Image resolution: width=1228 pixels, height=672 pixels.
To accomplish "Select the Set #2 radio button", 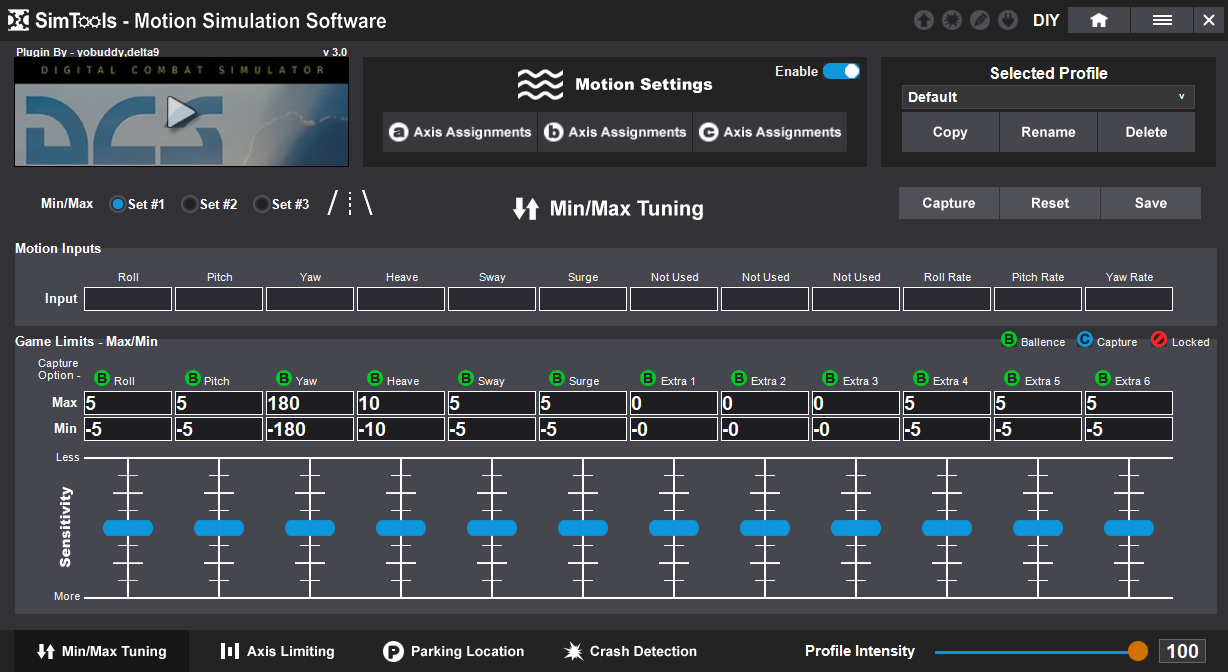I will coord(190,204).
